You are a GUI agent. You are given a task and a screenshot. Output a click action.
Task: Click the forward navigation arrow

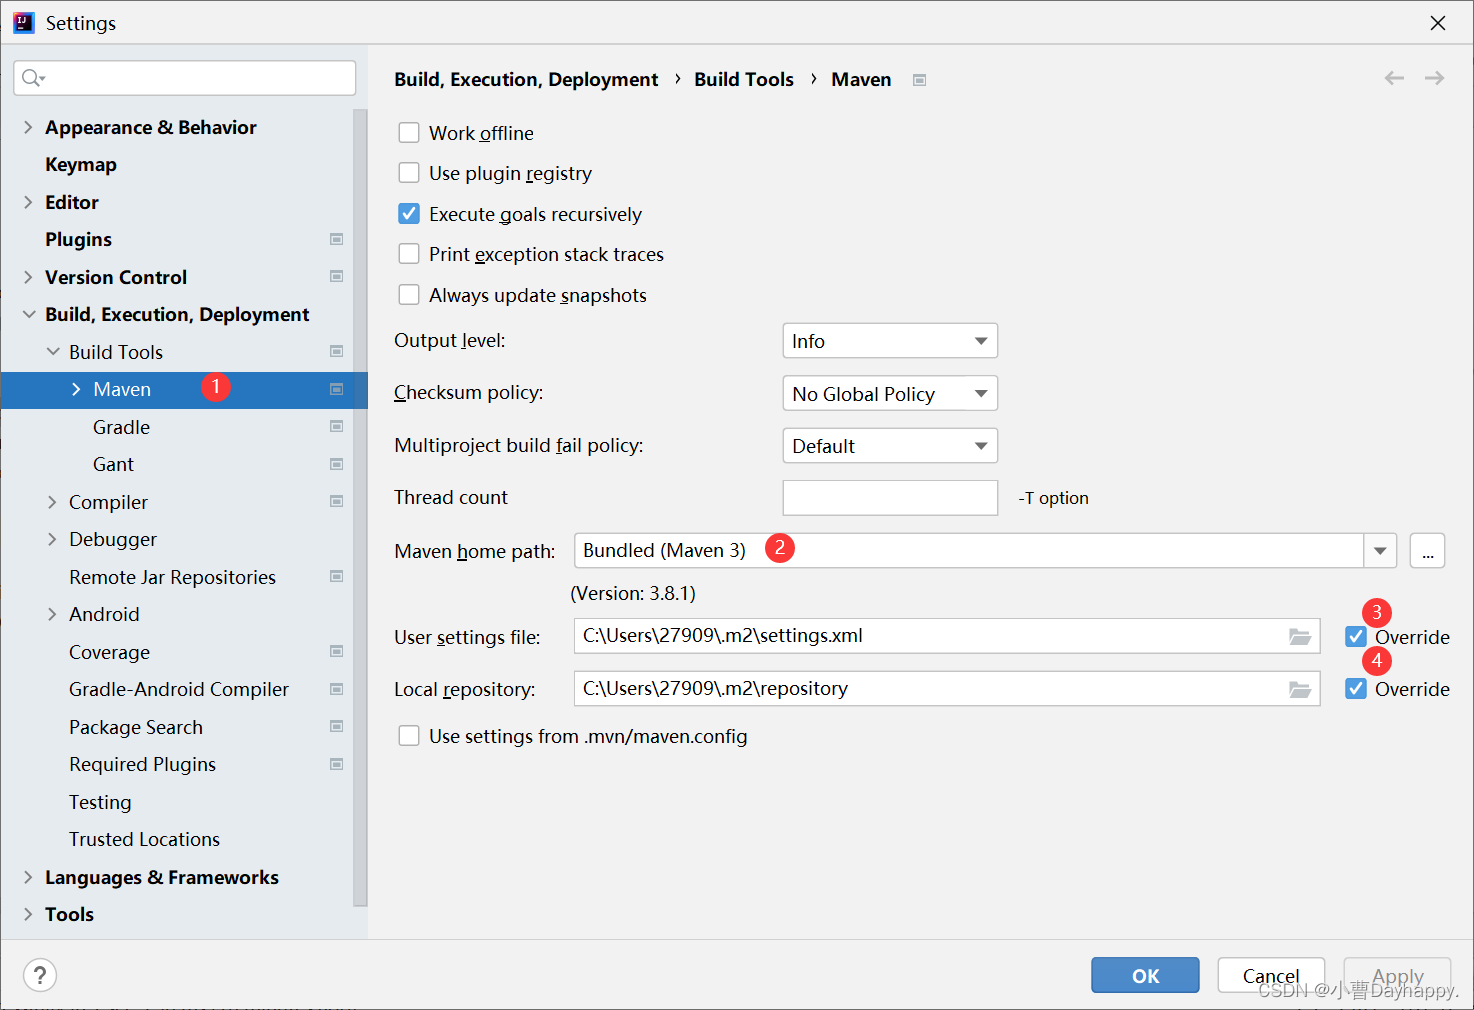[1434, 78]
